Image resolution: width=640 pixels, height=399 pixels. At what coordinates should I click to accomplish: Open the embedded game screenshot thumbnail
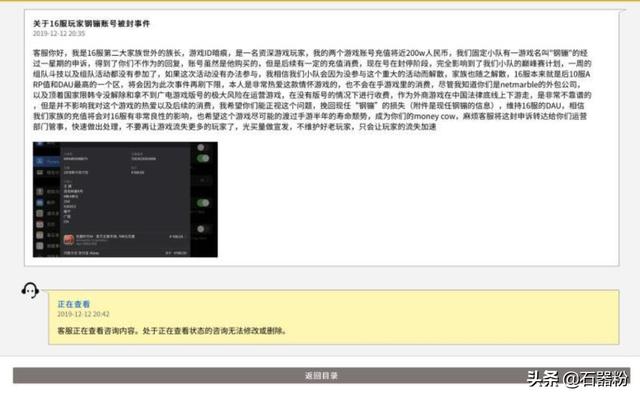pyautogui.click(x=125, y=200)
